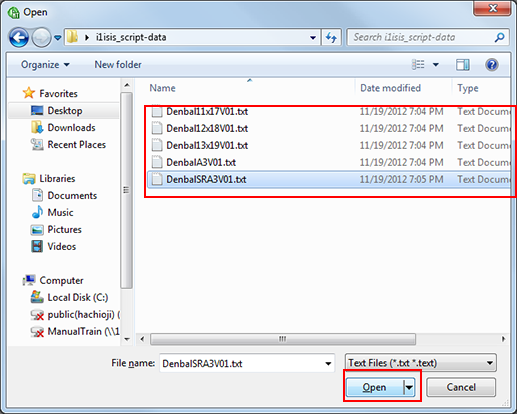Click the file icon of DenbalSRA3V01.txt
The height and width of the screenshot is (414, 517).
[157, 180]
